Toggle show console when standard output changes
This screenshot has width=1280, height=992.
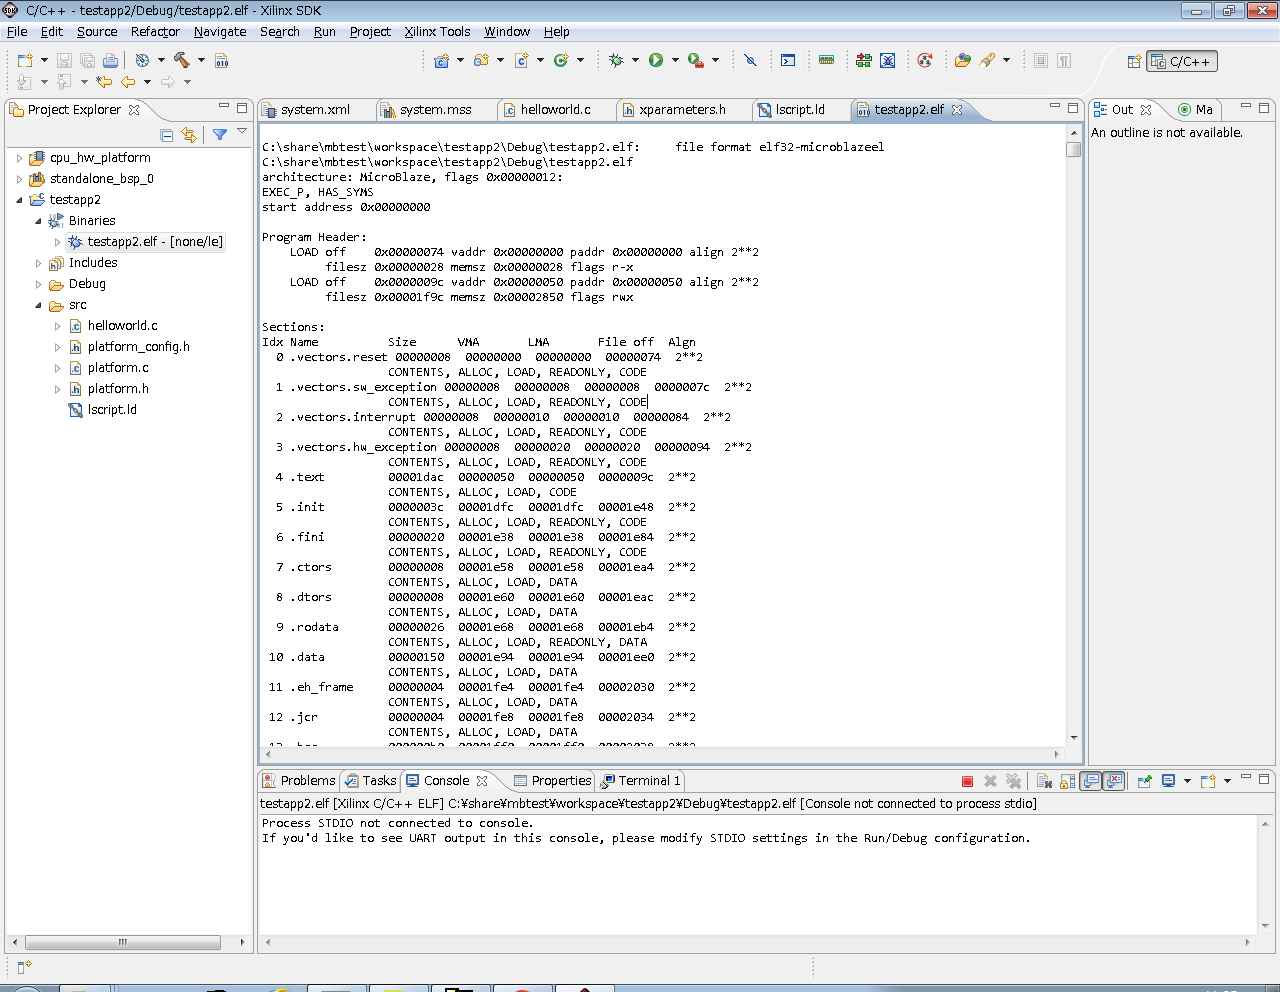click(x=1091, y=781)
